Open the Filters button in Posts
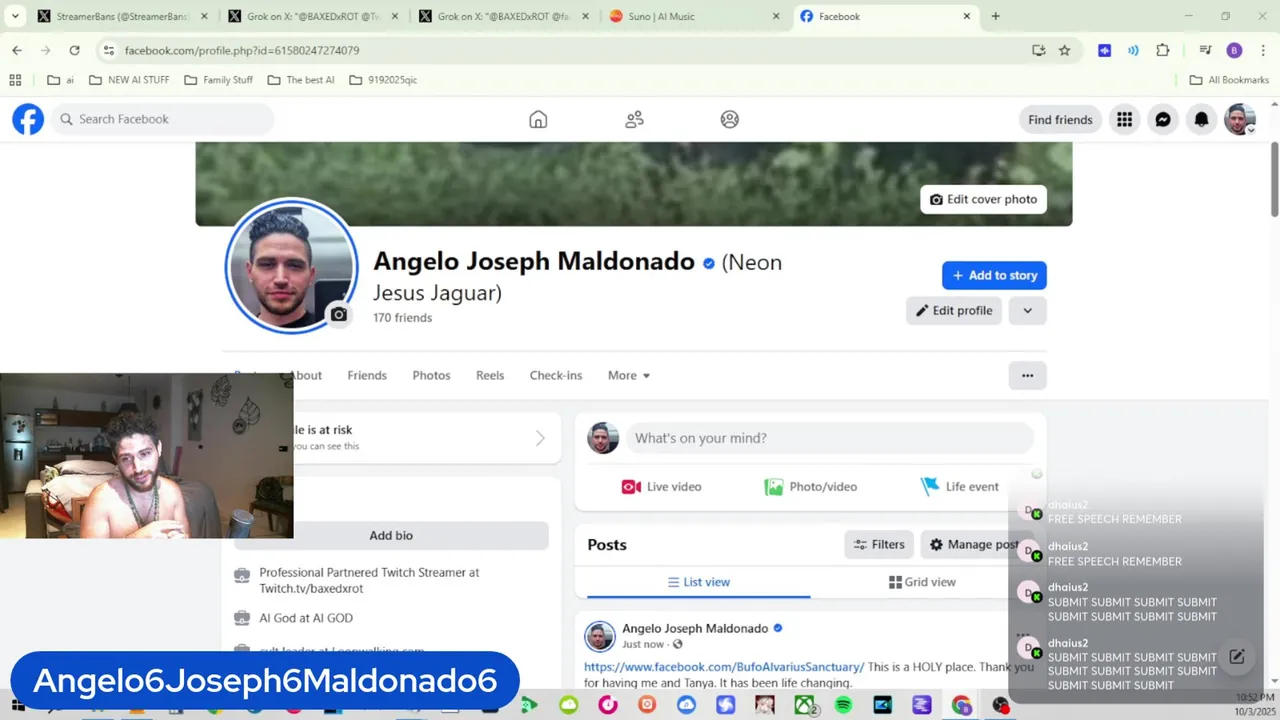1280x720 pixels. coord(879,545)
